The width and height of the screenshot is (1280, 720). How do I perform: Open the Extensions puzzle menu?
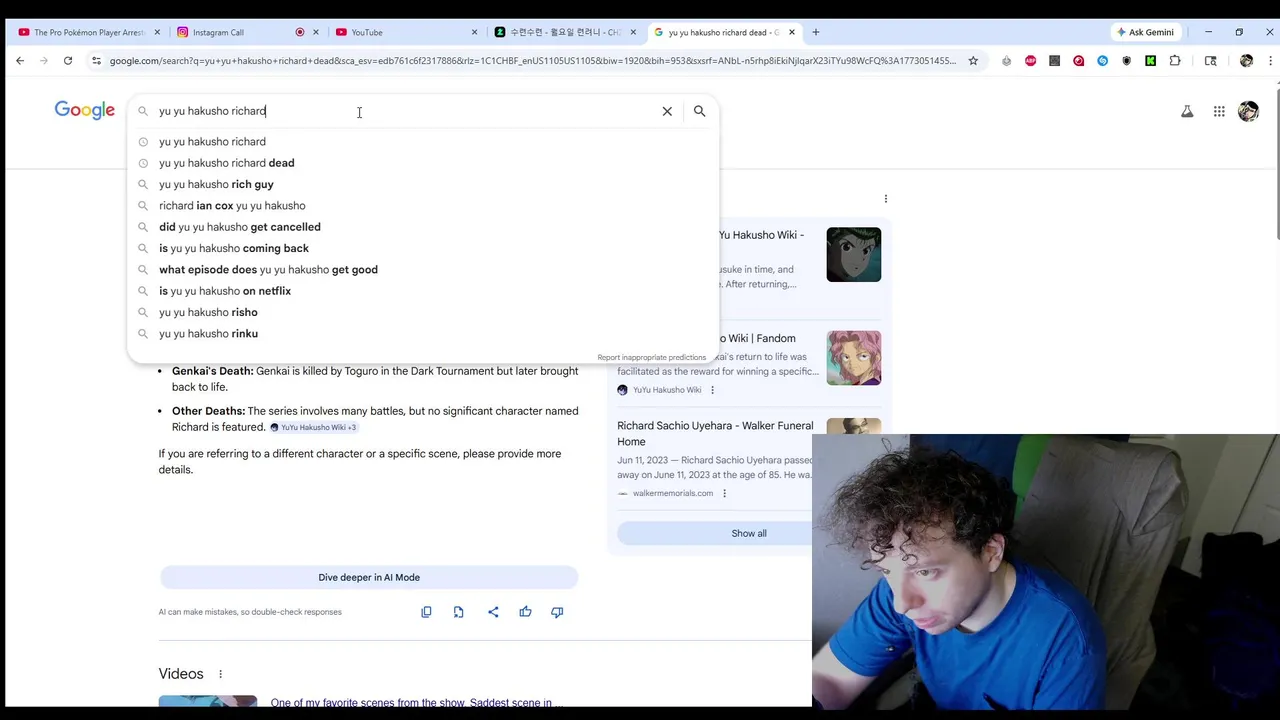click(x=1175, y=61)
